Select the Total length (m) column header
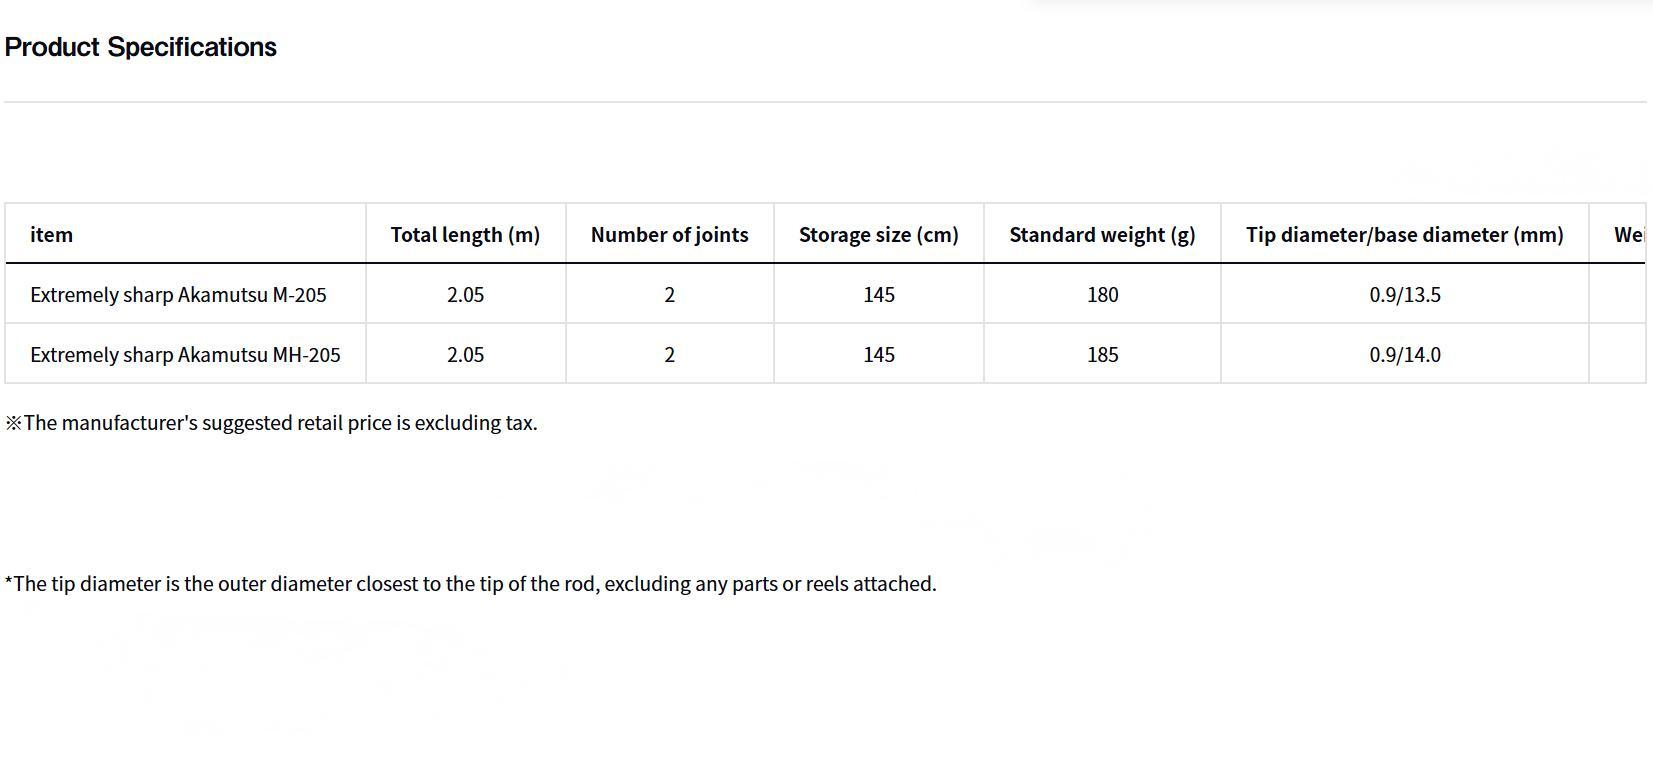The width and height of the screenshot is (1653, 770). pyautogui.click(x=465, y=235)
